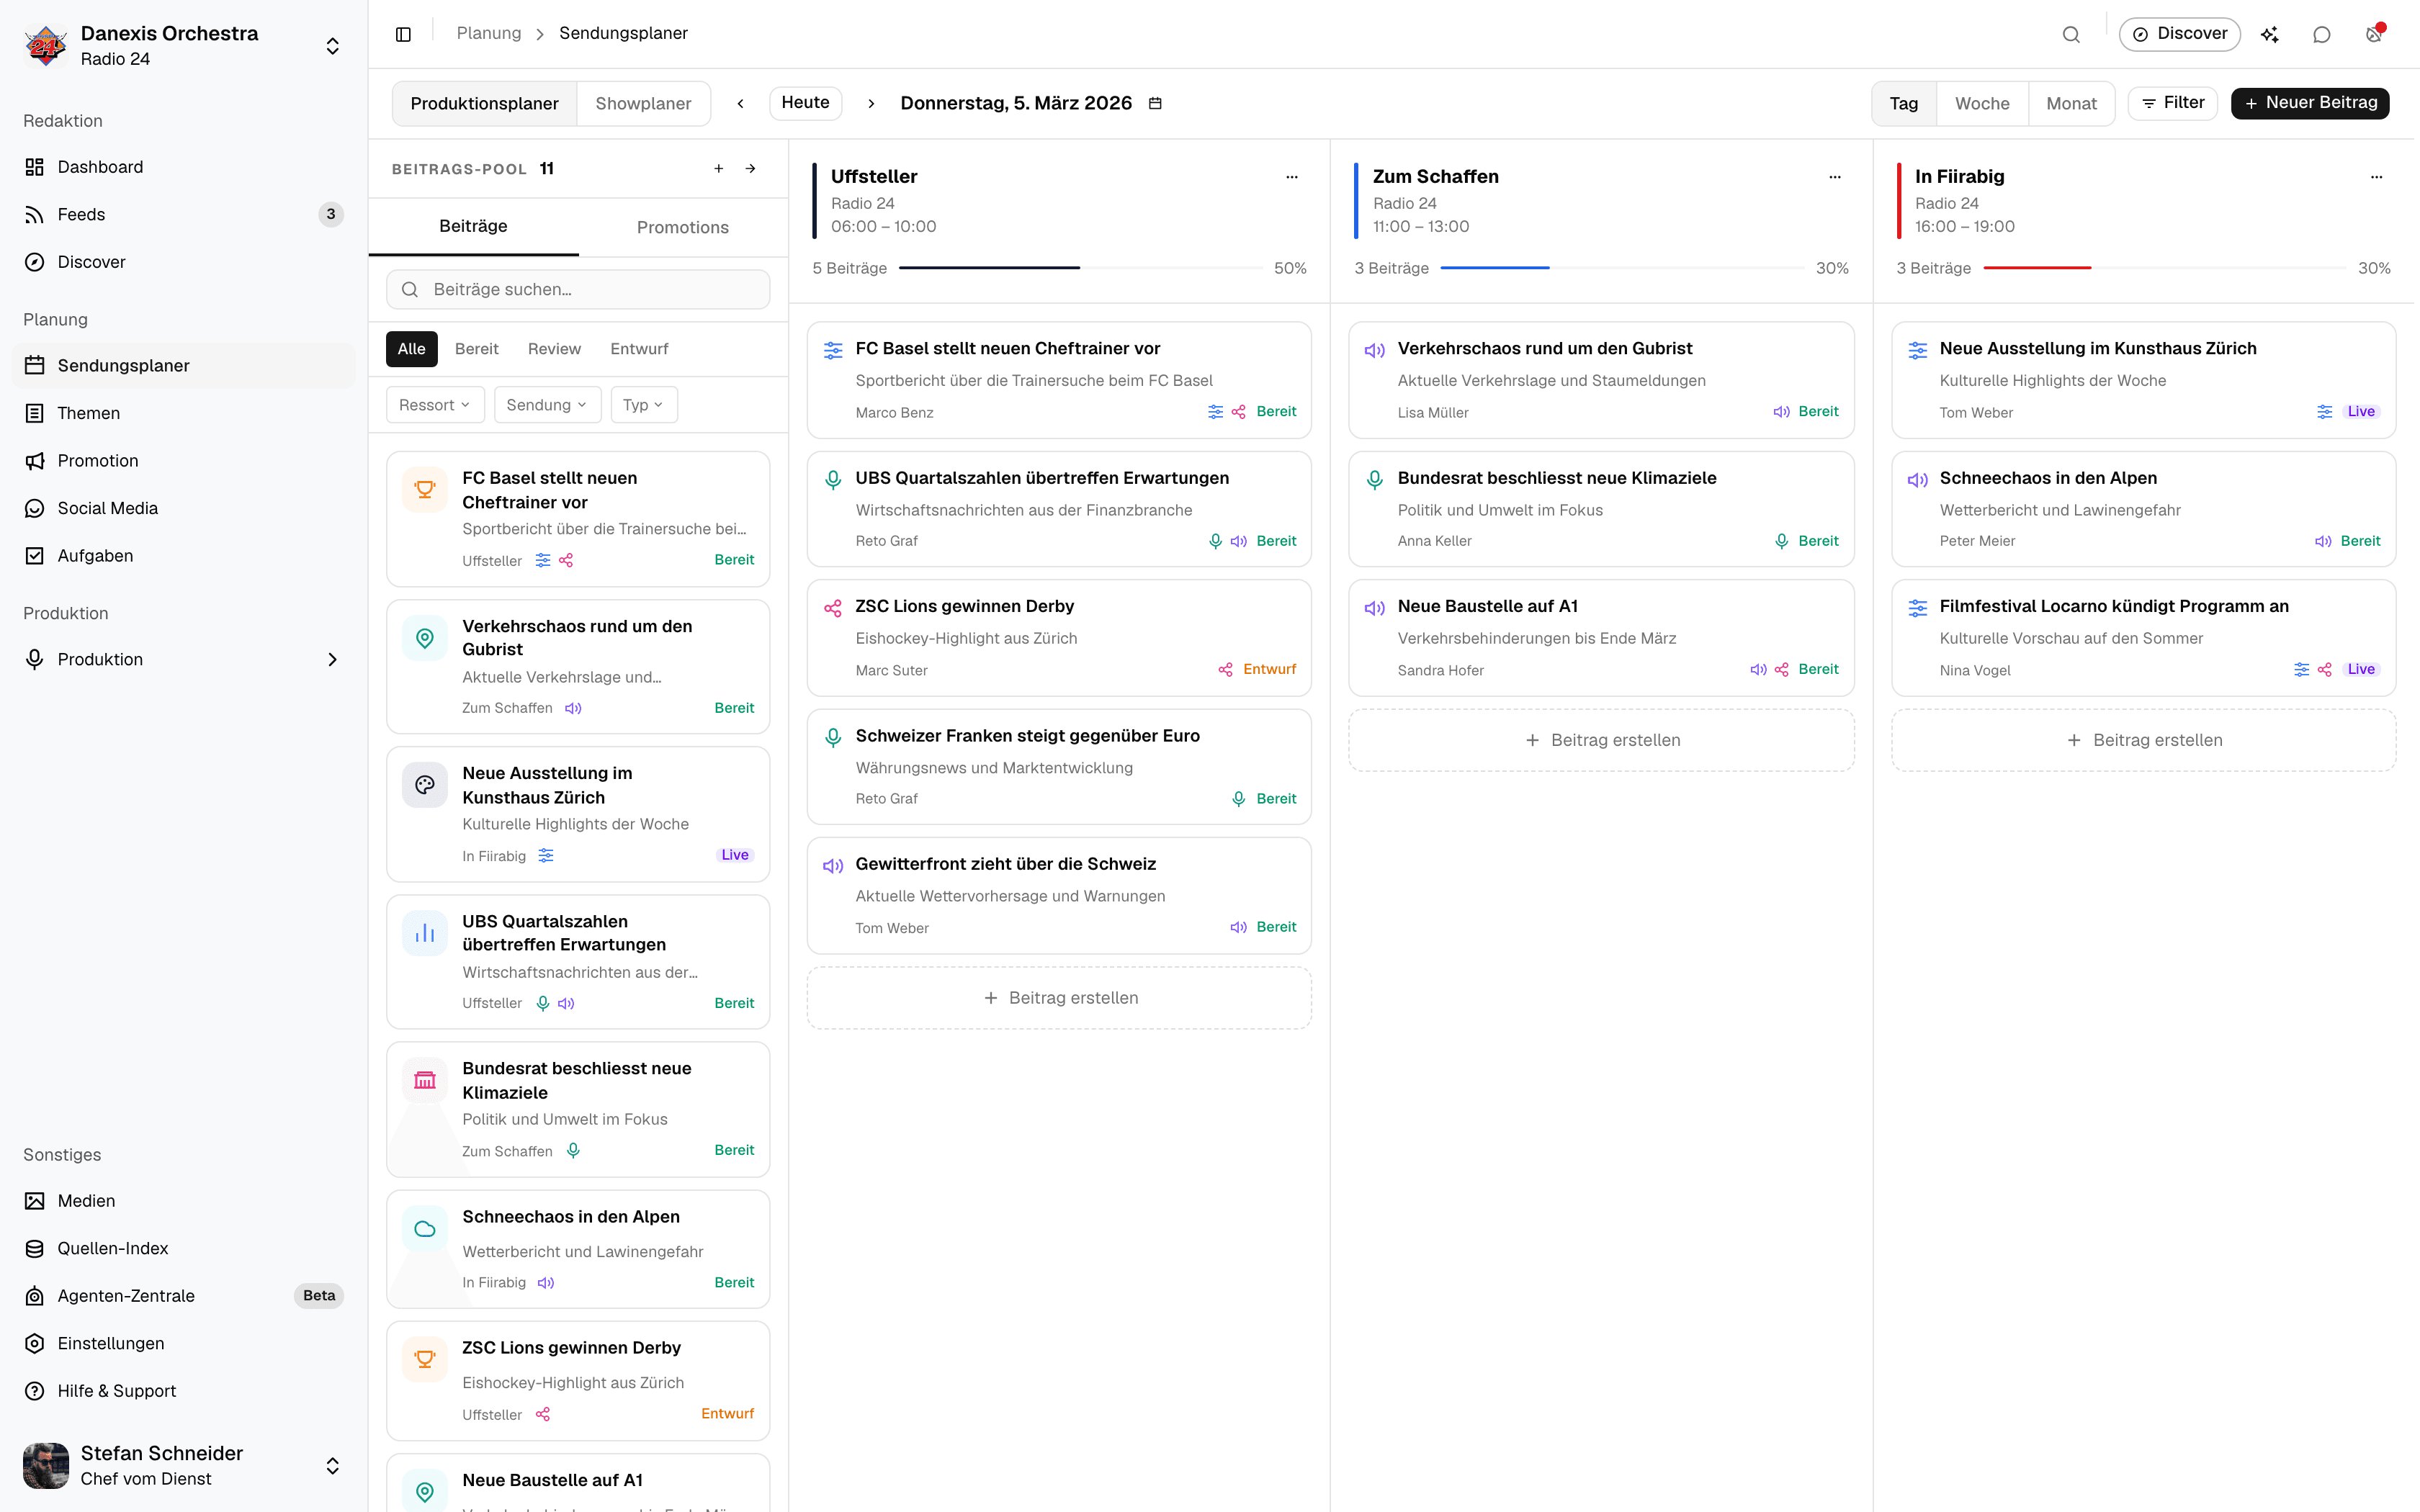The image size is (2420, 1512).
Task: Open Themen in sidebar
Action: tap(184, 413)
